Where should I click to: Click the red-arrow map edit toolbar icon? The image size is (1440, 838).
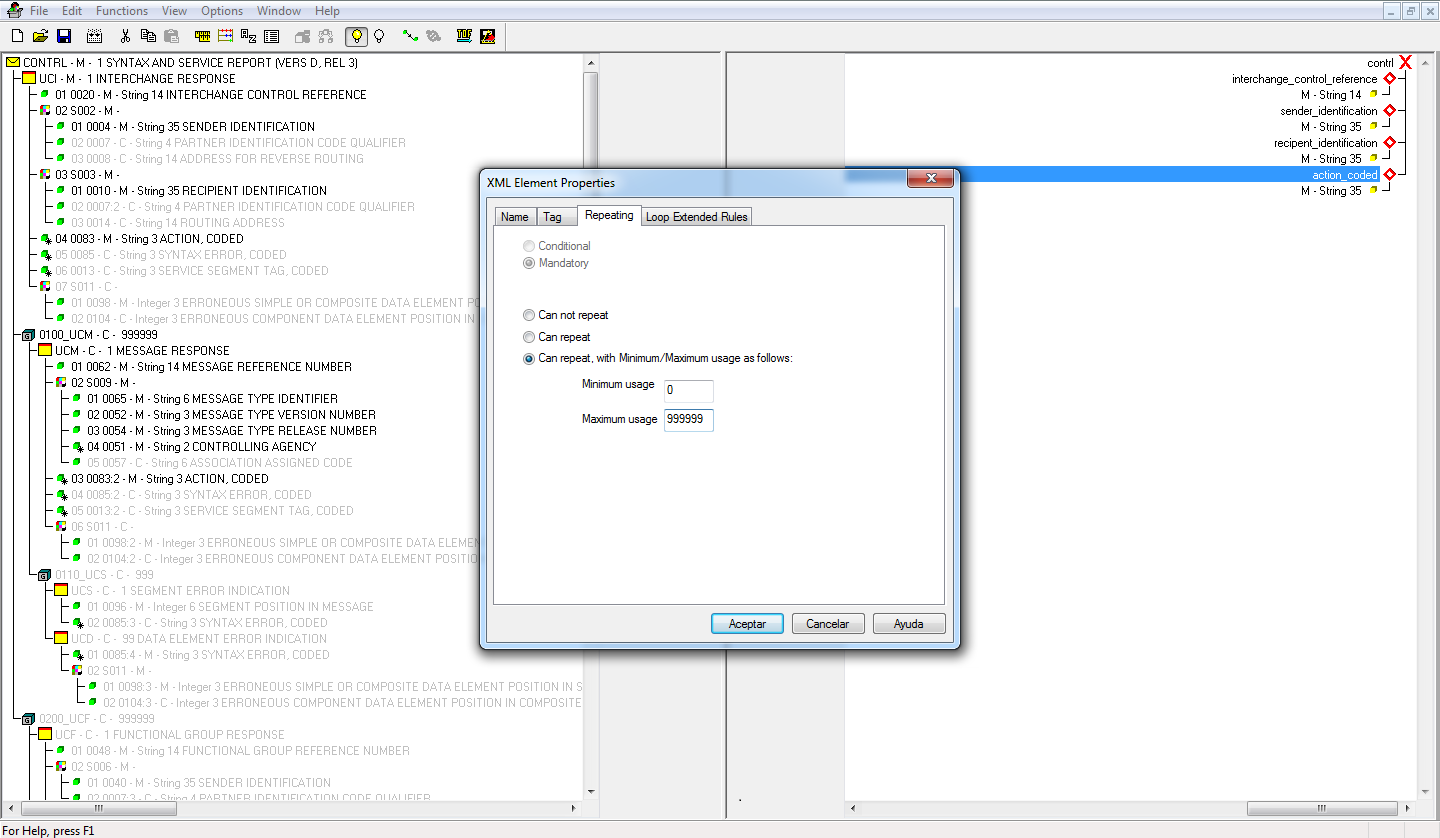pos(487,36)
